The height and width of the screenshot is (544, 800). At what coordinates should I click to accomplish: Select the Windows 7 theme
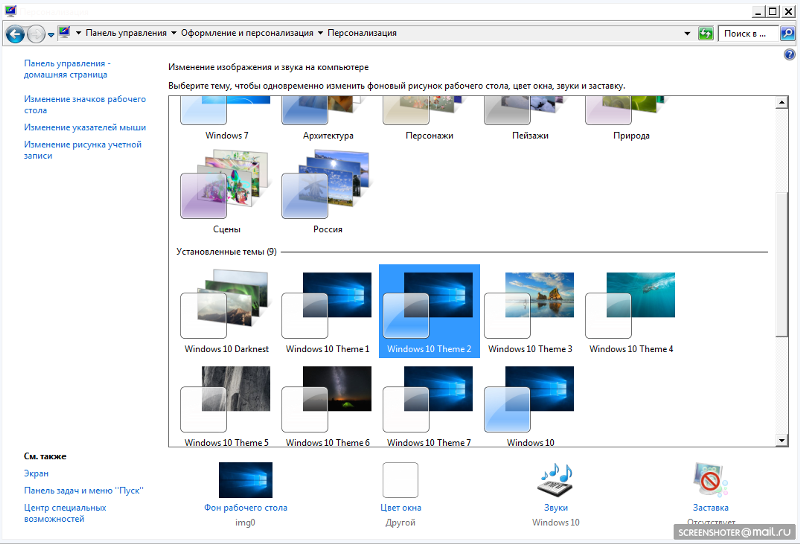[227, 118]
